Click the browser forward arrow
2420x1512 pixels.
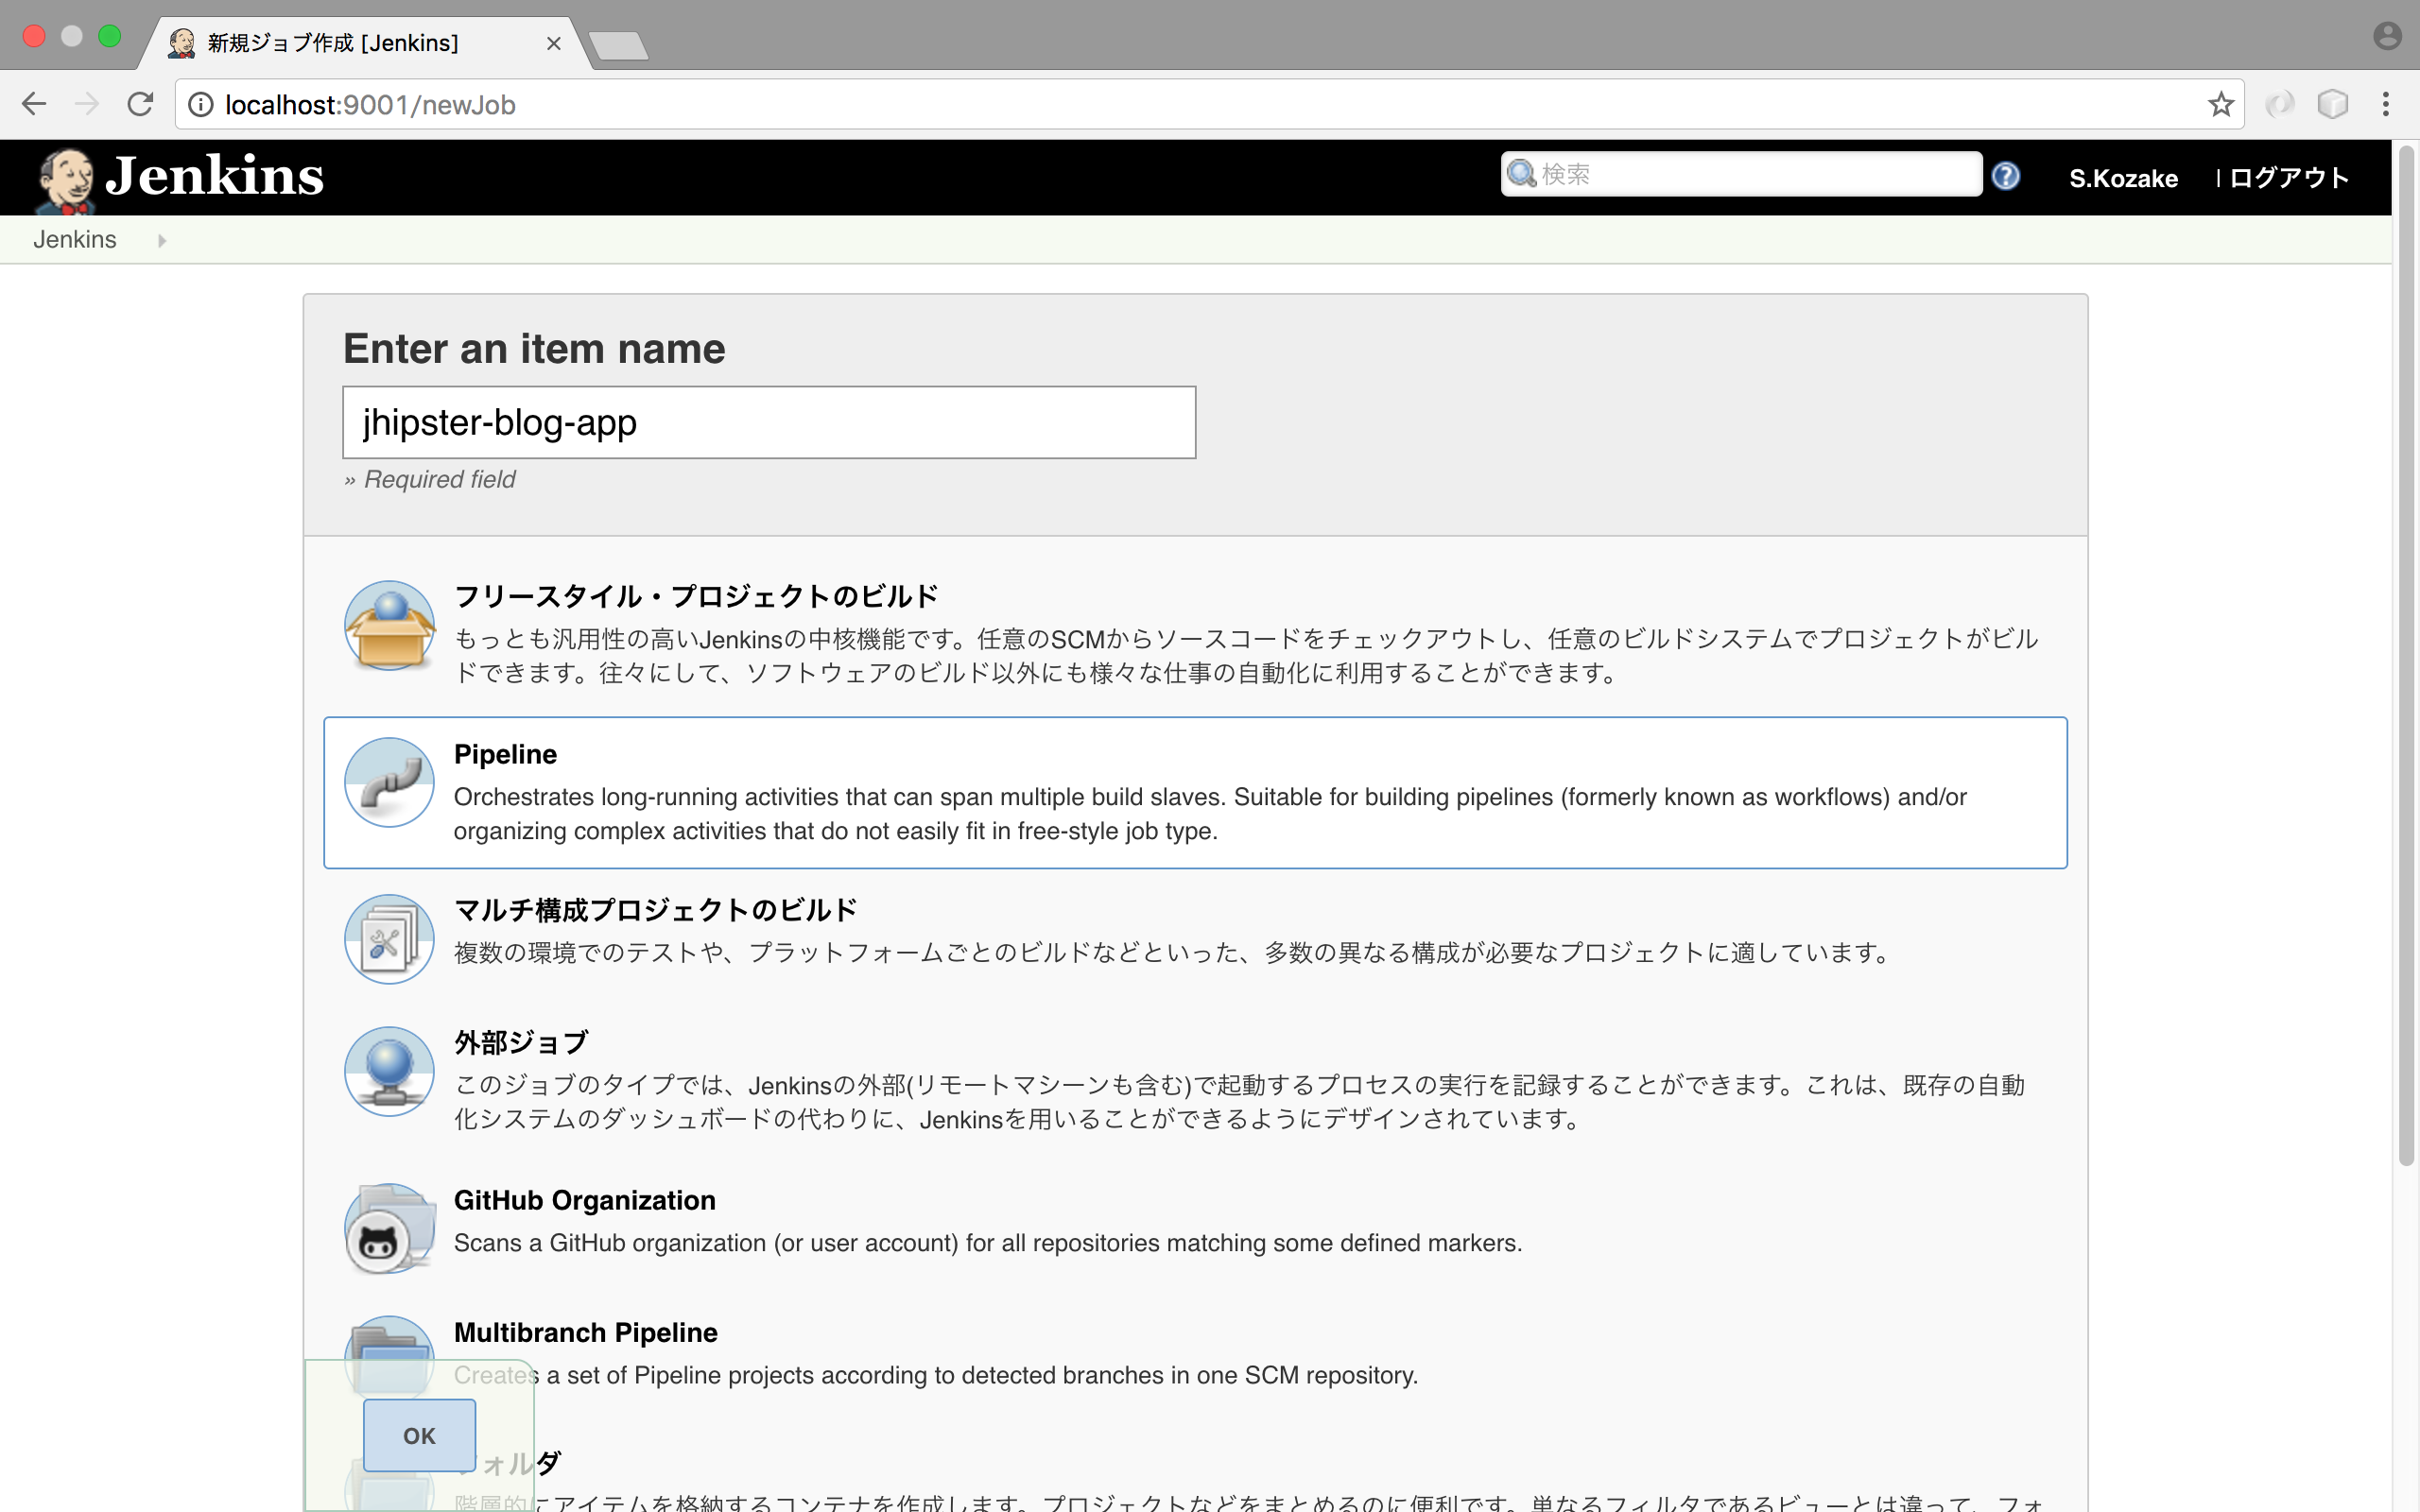pos(87,104)
